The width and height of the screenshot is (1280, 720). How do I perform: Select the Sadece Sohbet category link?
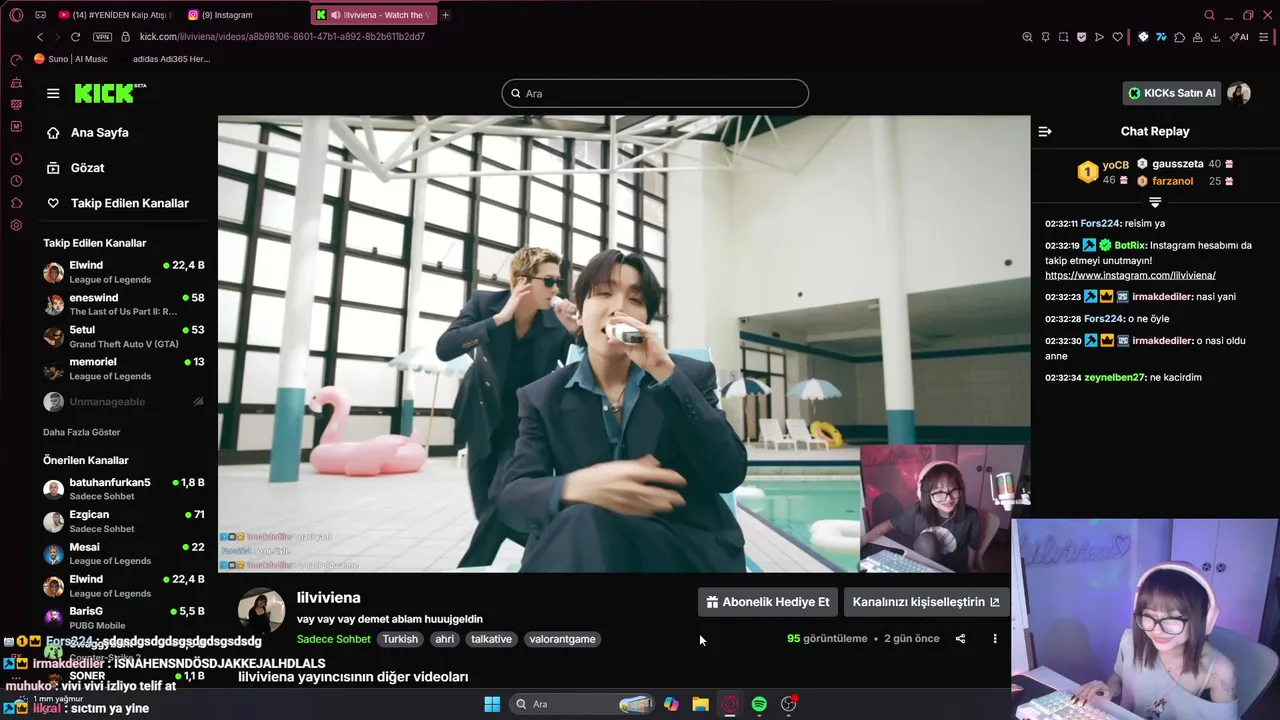(x=333, y=639)
